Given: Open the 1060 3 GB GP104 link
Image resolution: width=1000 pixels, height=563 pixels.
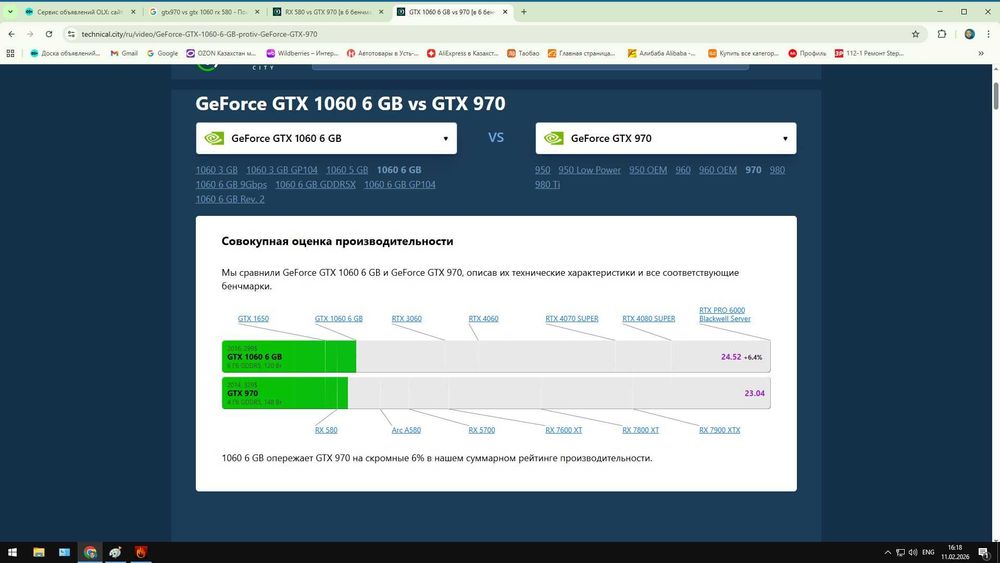Looking at the screenshot, I should [281, 170].
